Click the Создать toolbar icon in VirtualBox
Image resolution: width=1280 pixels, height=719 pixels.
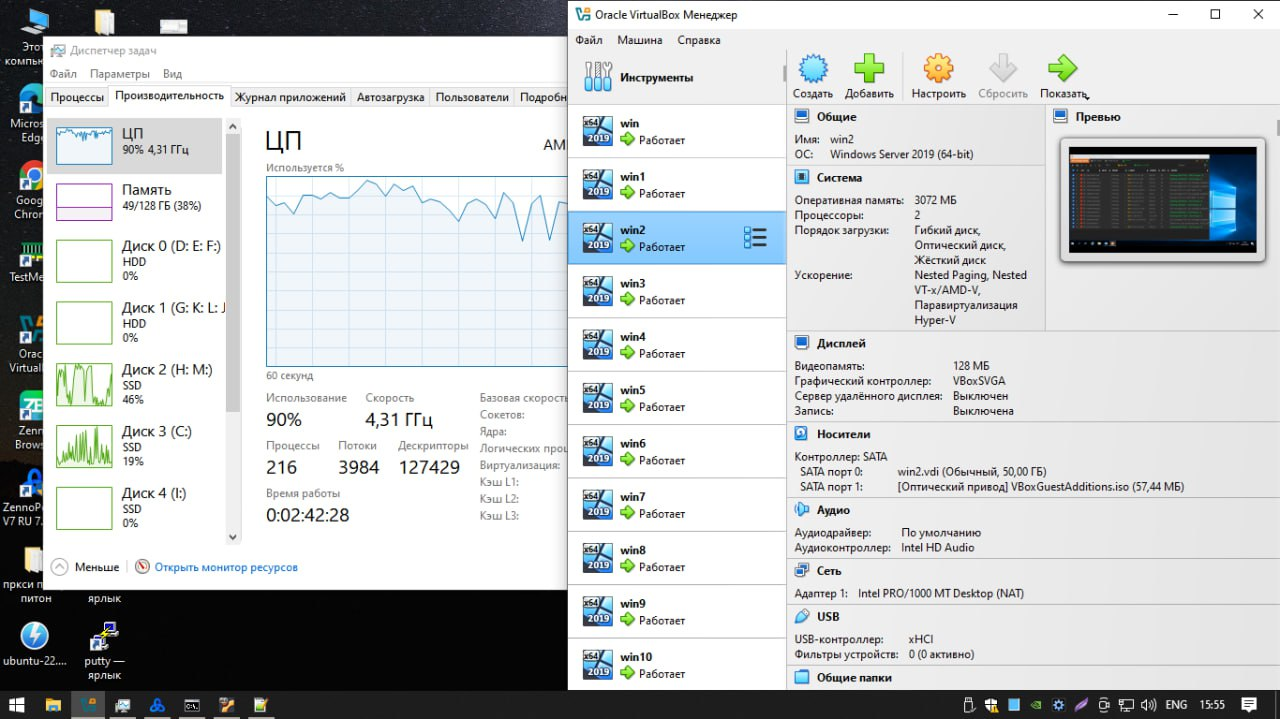click(813, 69)
